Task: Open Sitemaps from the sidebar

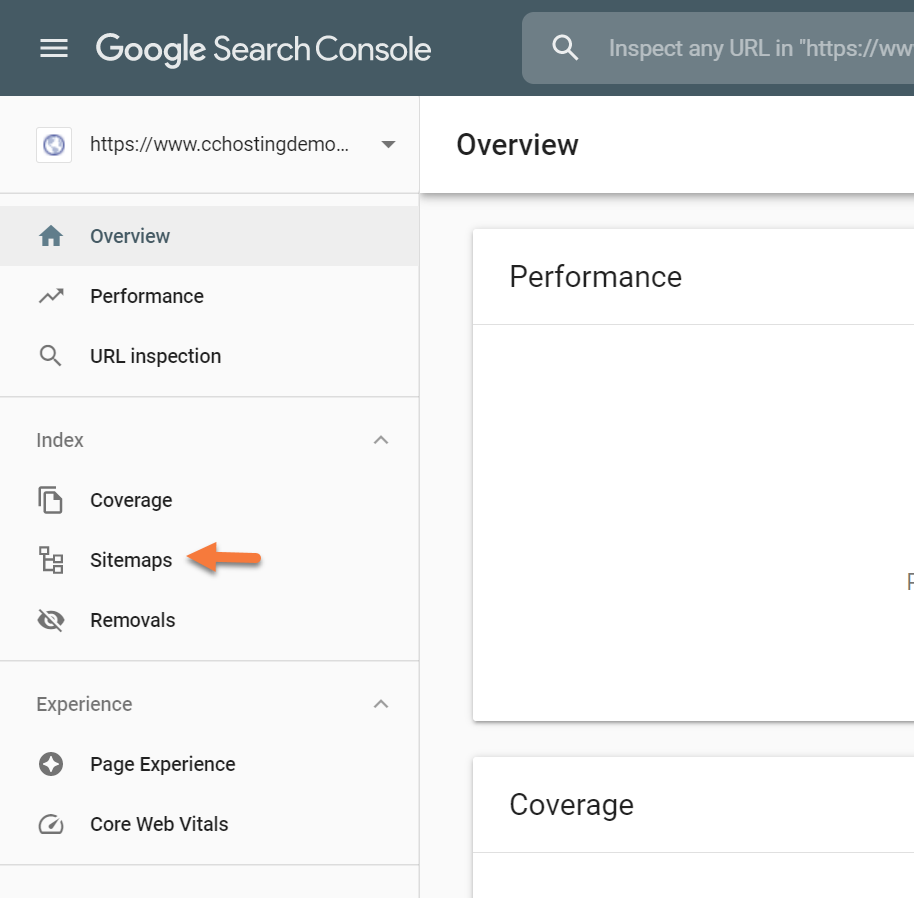Action: click(131, 560)
